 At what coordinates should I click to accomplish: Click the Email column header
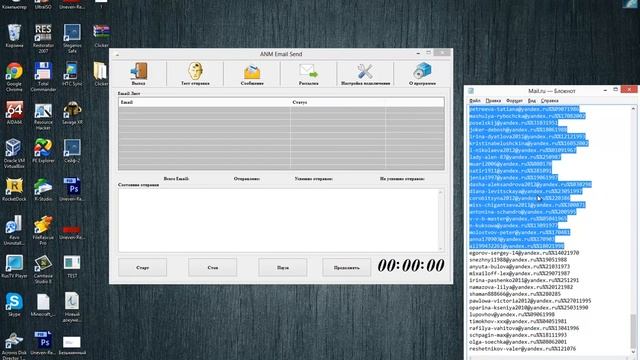coord(204,102)
